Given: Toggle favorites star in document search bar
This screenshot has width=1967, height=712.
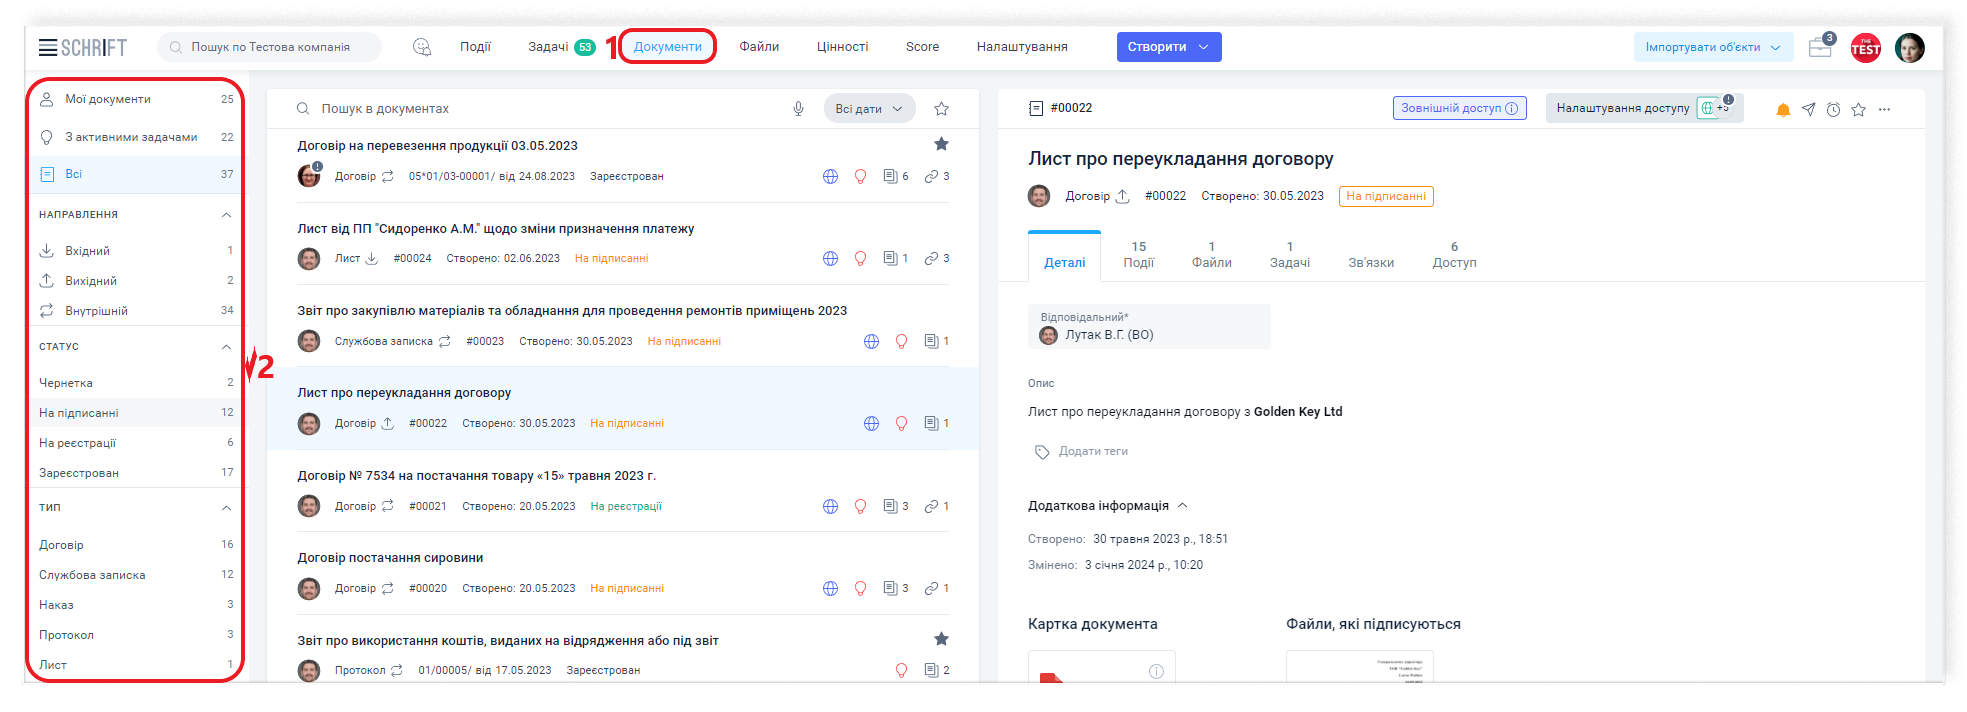Looking at the screenshot, I should [x=941, y=109].
